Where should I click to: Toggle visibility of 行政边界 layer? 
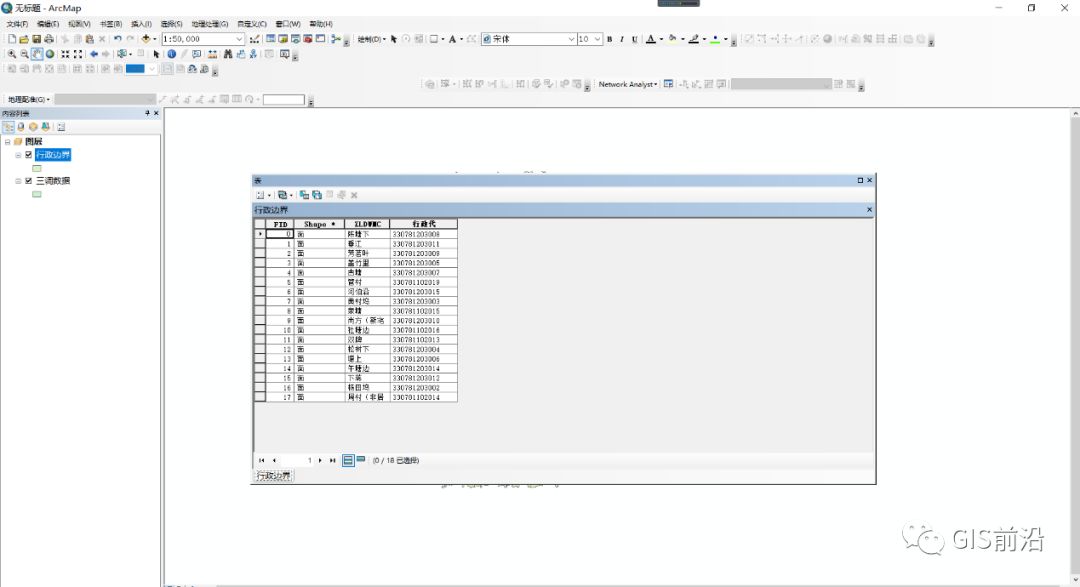tap(28, 155)
